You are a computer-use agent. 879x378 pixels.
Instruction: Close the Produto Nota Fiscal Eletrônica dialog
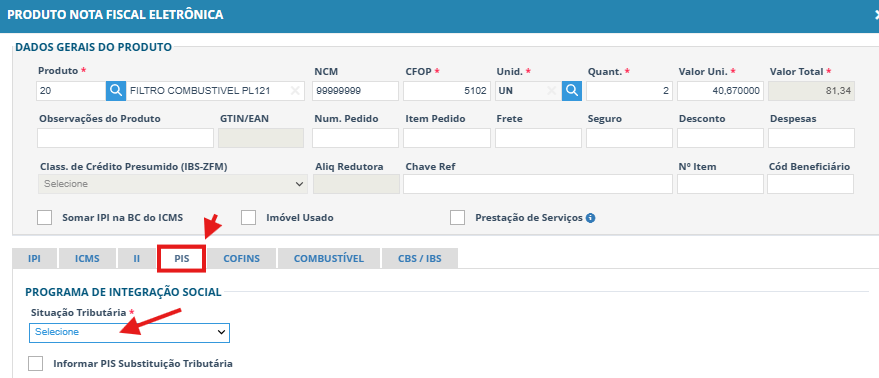(876, 16)
